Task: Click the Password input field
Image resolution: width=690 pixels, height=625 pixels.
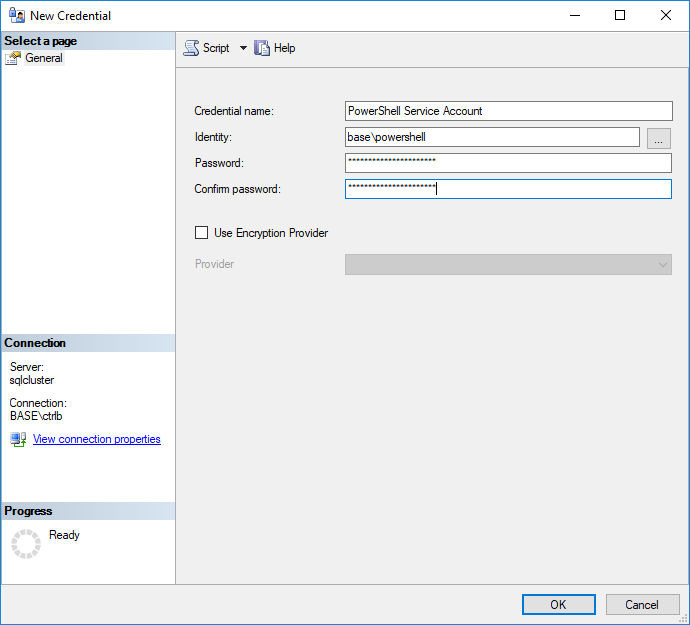Action: coord(508,163)
